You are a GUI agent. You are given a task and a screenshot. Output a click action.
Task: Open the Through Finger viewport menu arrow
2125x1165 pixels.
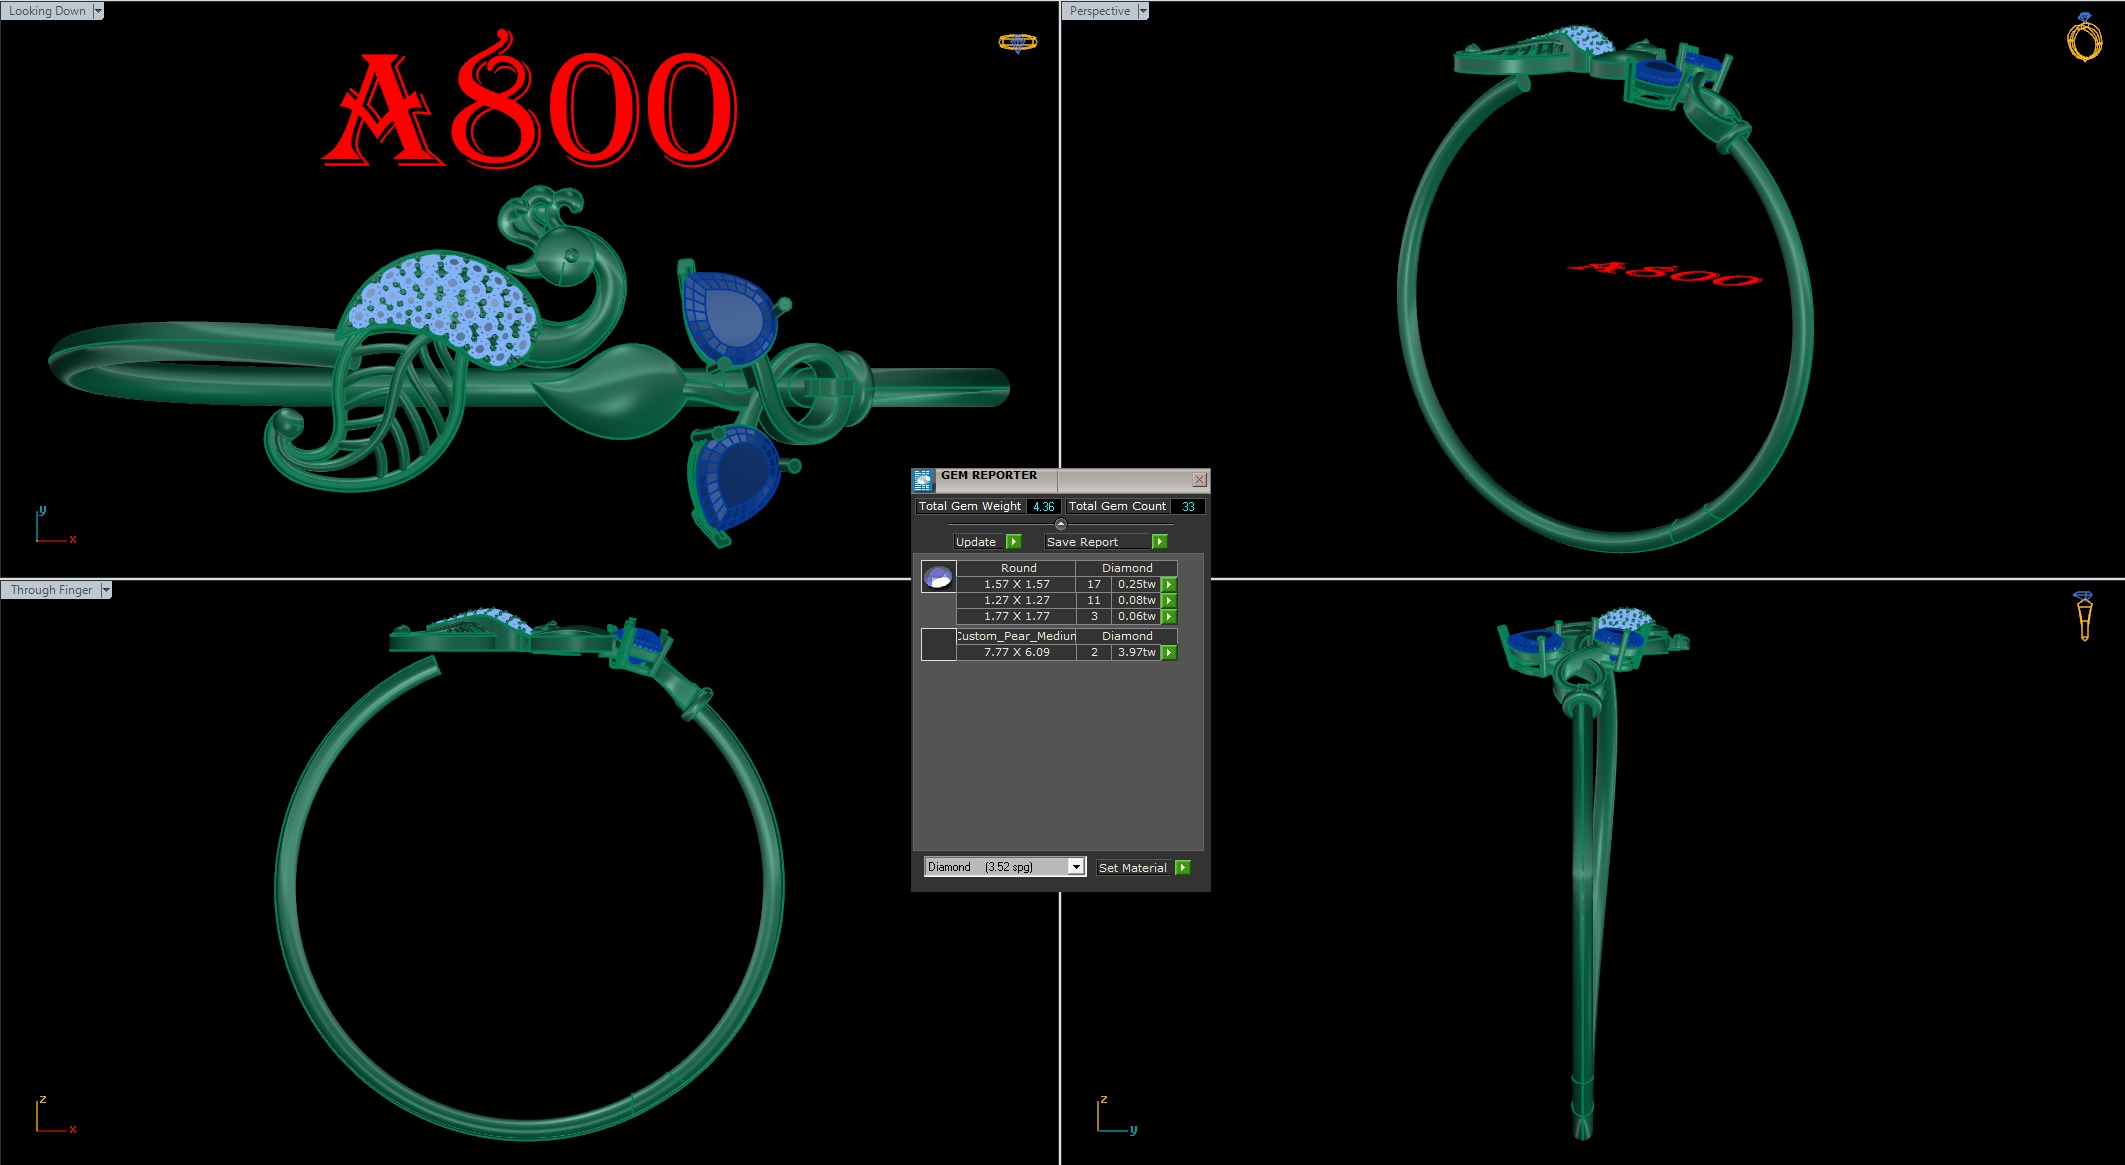coord(106,590)
